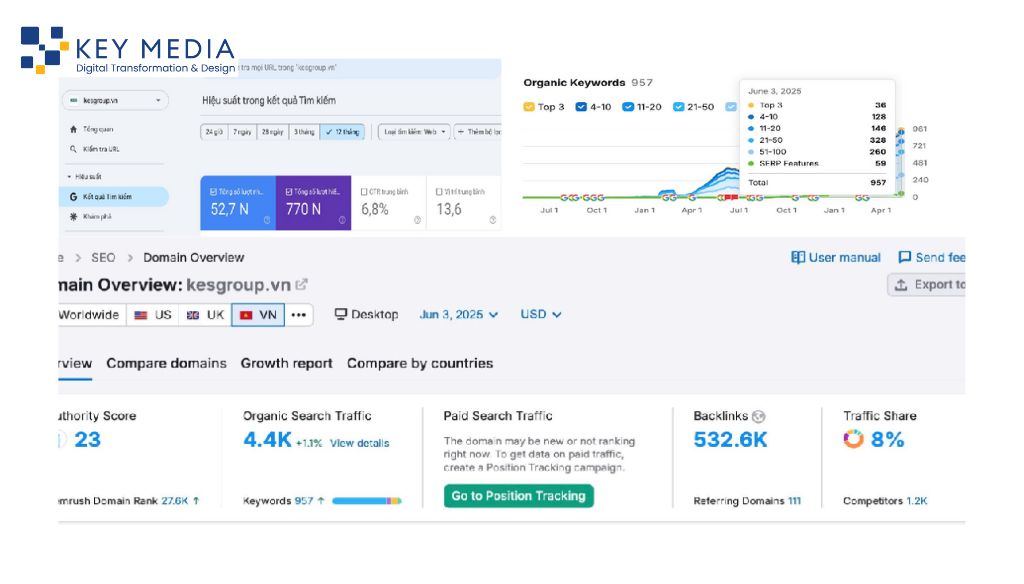Click help icon on the 6,8% CTR card

(417, 220)
